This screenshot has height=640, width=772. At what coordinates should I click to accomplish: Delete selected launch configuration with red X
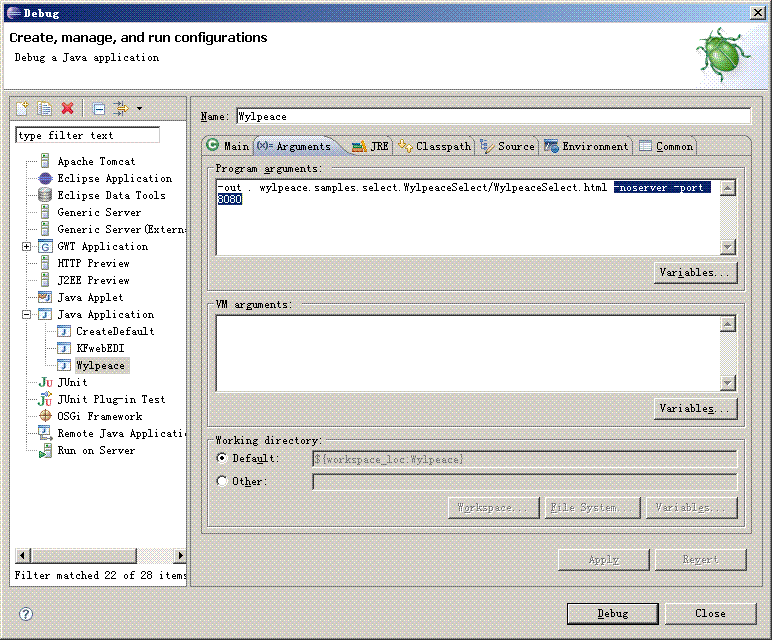(x=67, y=108)
